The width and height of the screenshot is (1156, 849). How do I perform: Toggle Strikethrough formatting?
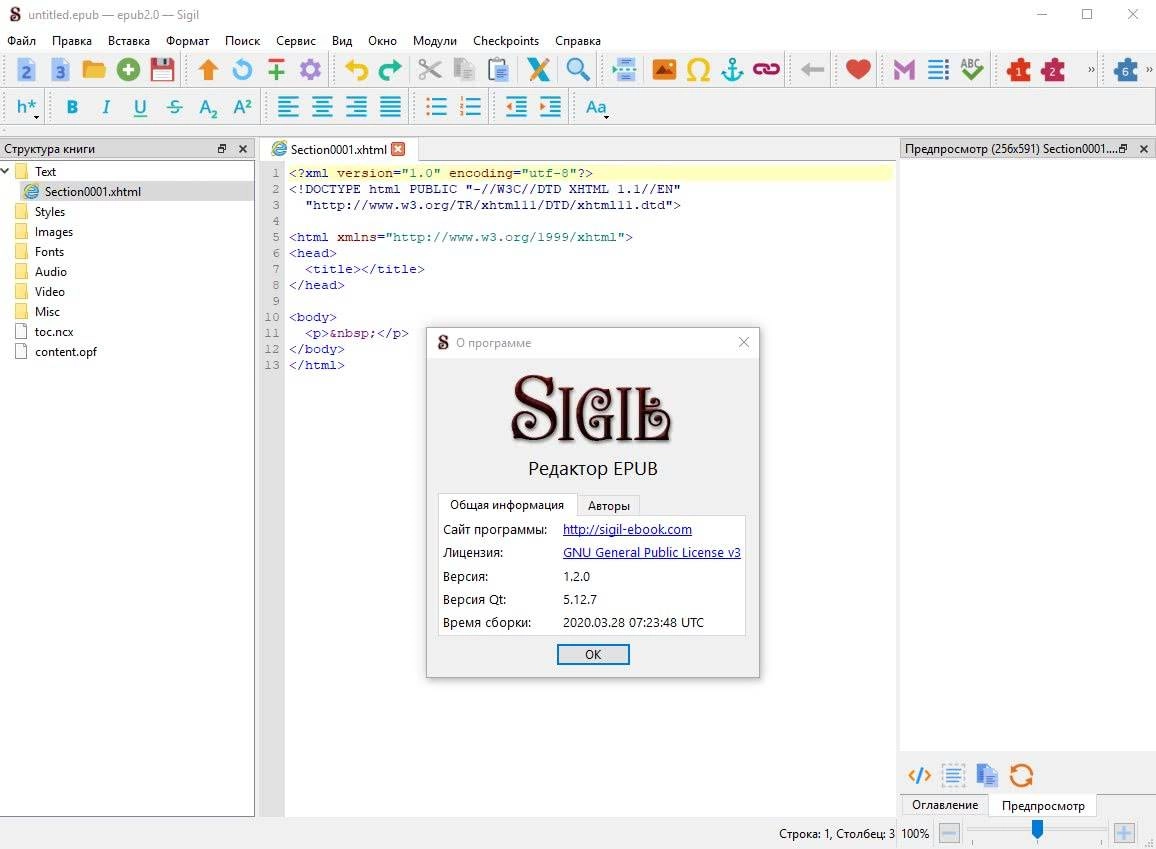(x=174, y=108)
